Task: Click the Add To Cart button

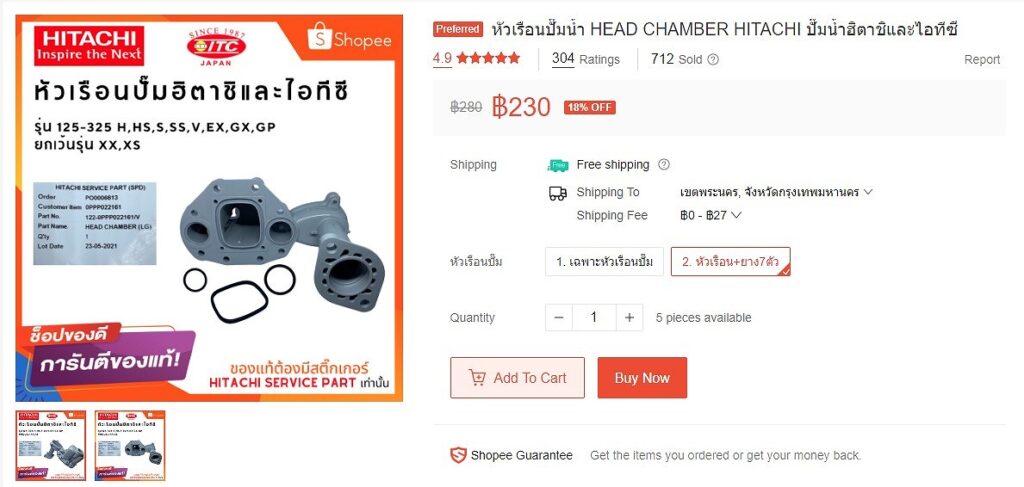Action: [x=517, y=377]
